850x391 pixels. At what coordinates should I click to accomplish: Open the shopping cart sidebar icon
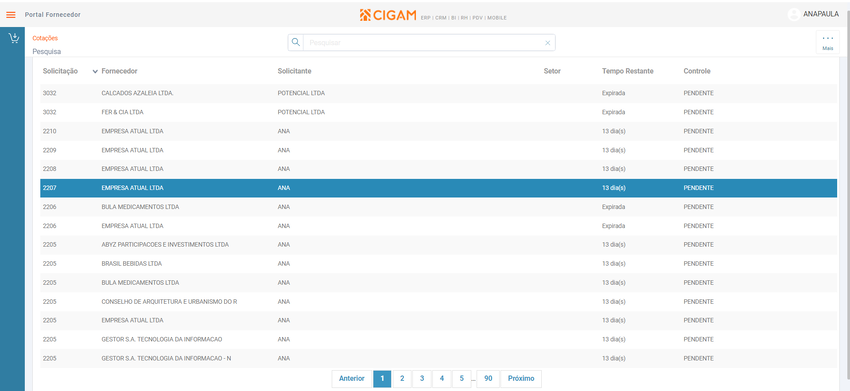(x=14, y=38)
